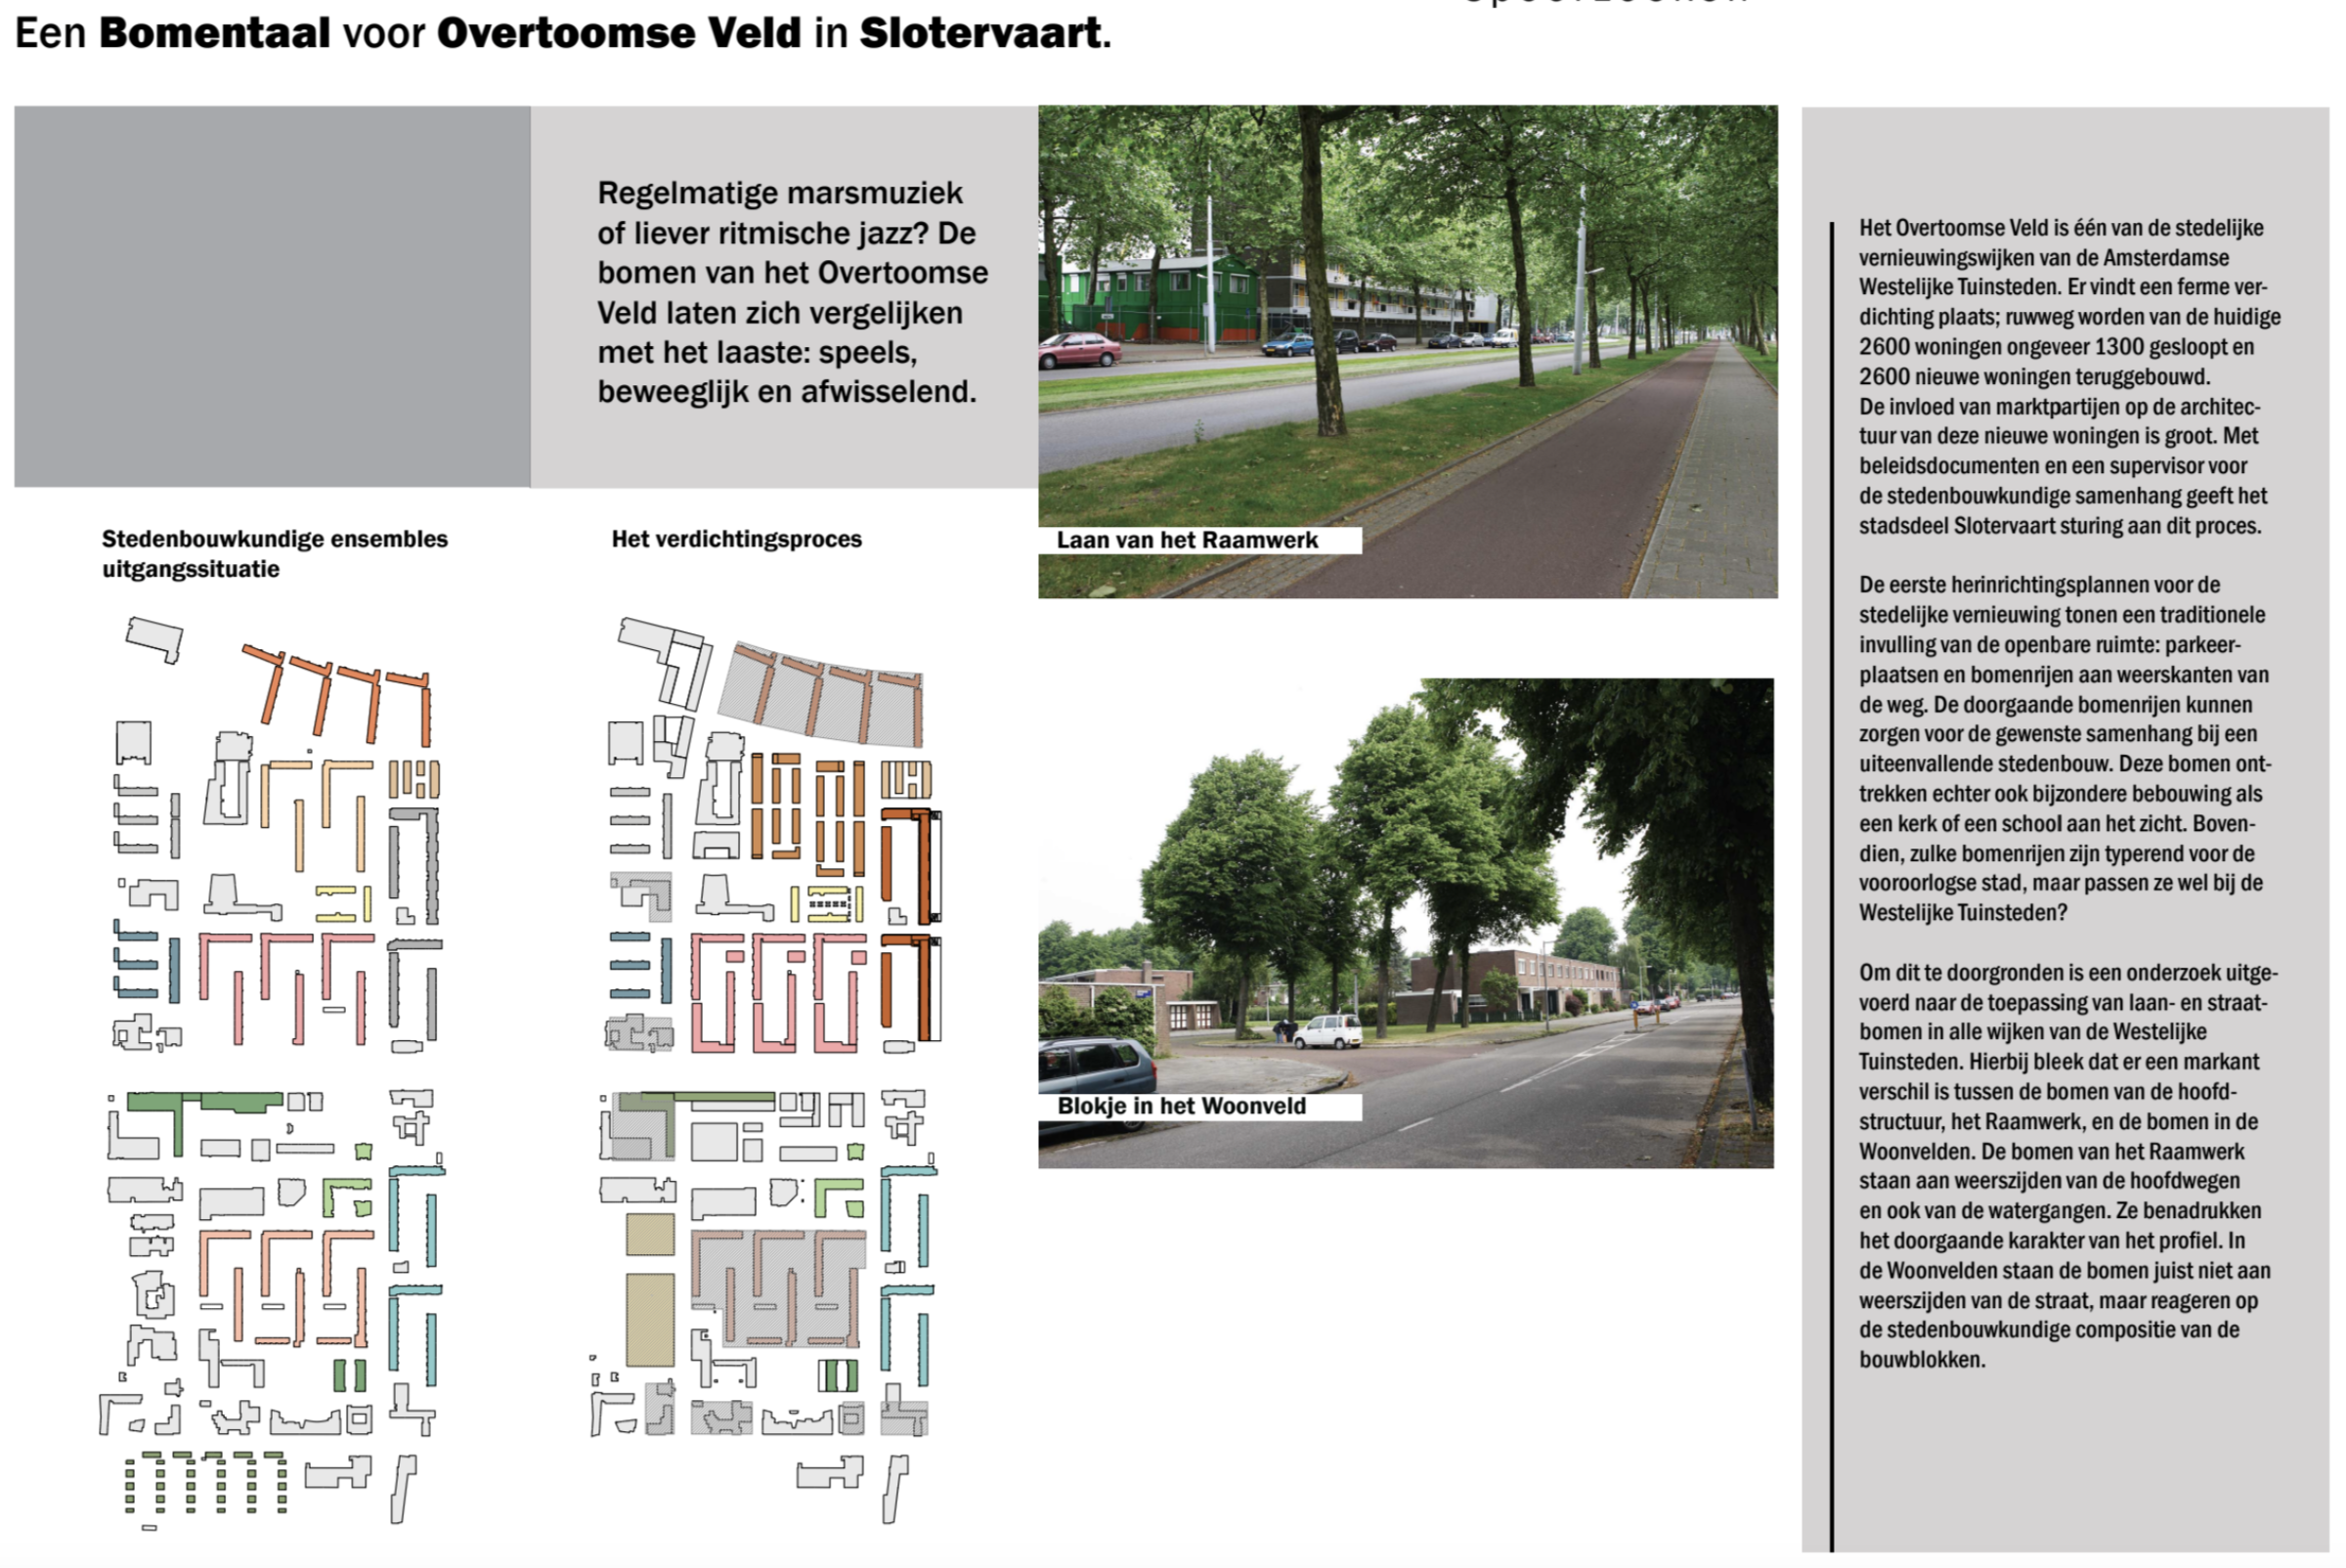Click the headline 'Een Bomentaal voor Overtoomse Veld in Slotervaart'
Viewport: 2346px width, 1568px height.
(x=563, y=33)
